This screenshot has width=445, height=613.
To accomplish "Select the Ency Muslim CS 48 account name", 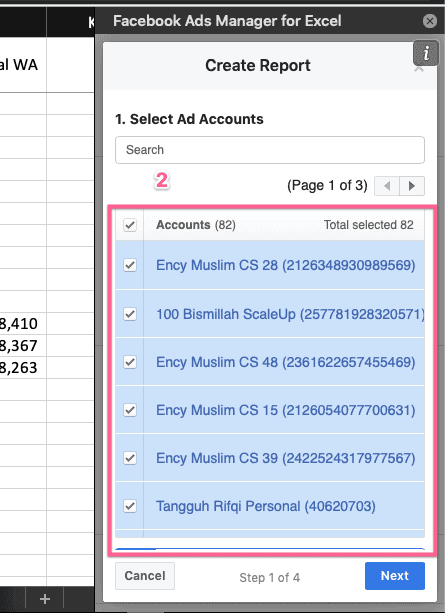I will [x=285, y=362].
